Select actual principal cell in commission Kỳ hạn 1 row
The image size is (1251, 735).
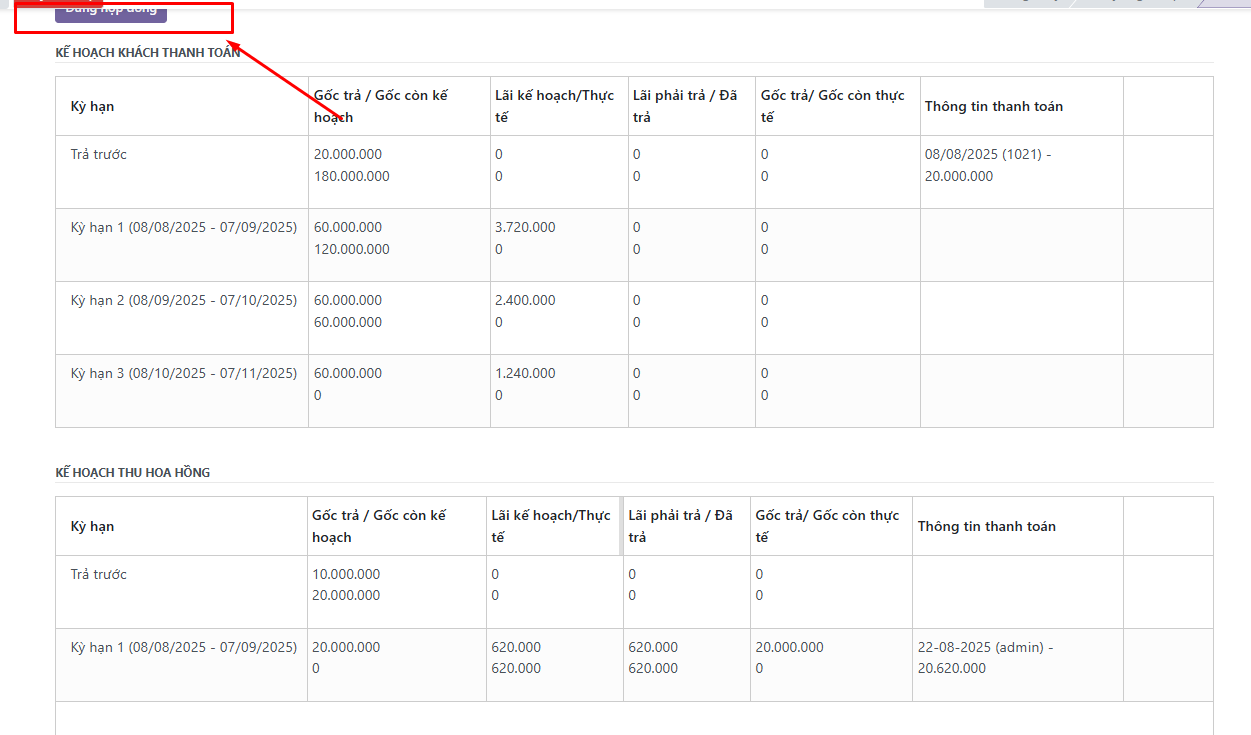point(831,665)
